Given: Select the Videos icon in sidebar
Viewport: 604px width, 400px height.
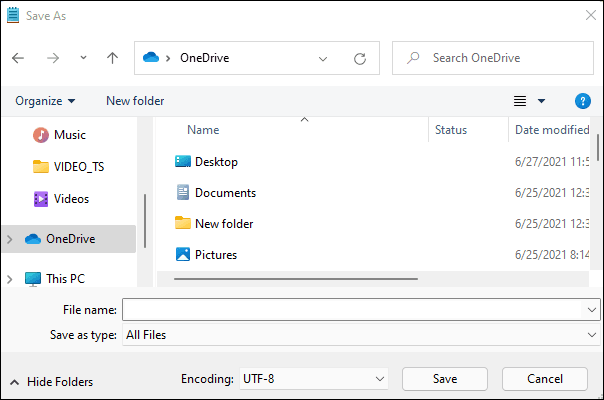Looking at the screenshot, I should pyautogui.click(x=41, y=198).
